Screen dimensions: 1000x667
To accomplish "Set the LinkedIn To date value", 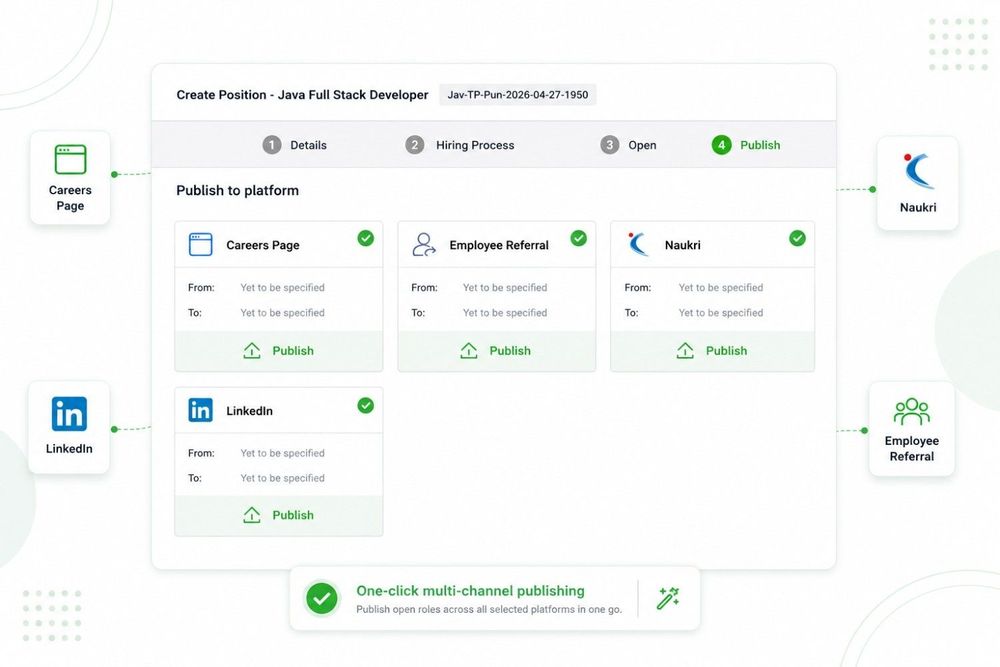I will 283,478.
